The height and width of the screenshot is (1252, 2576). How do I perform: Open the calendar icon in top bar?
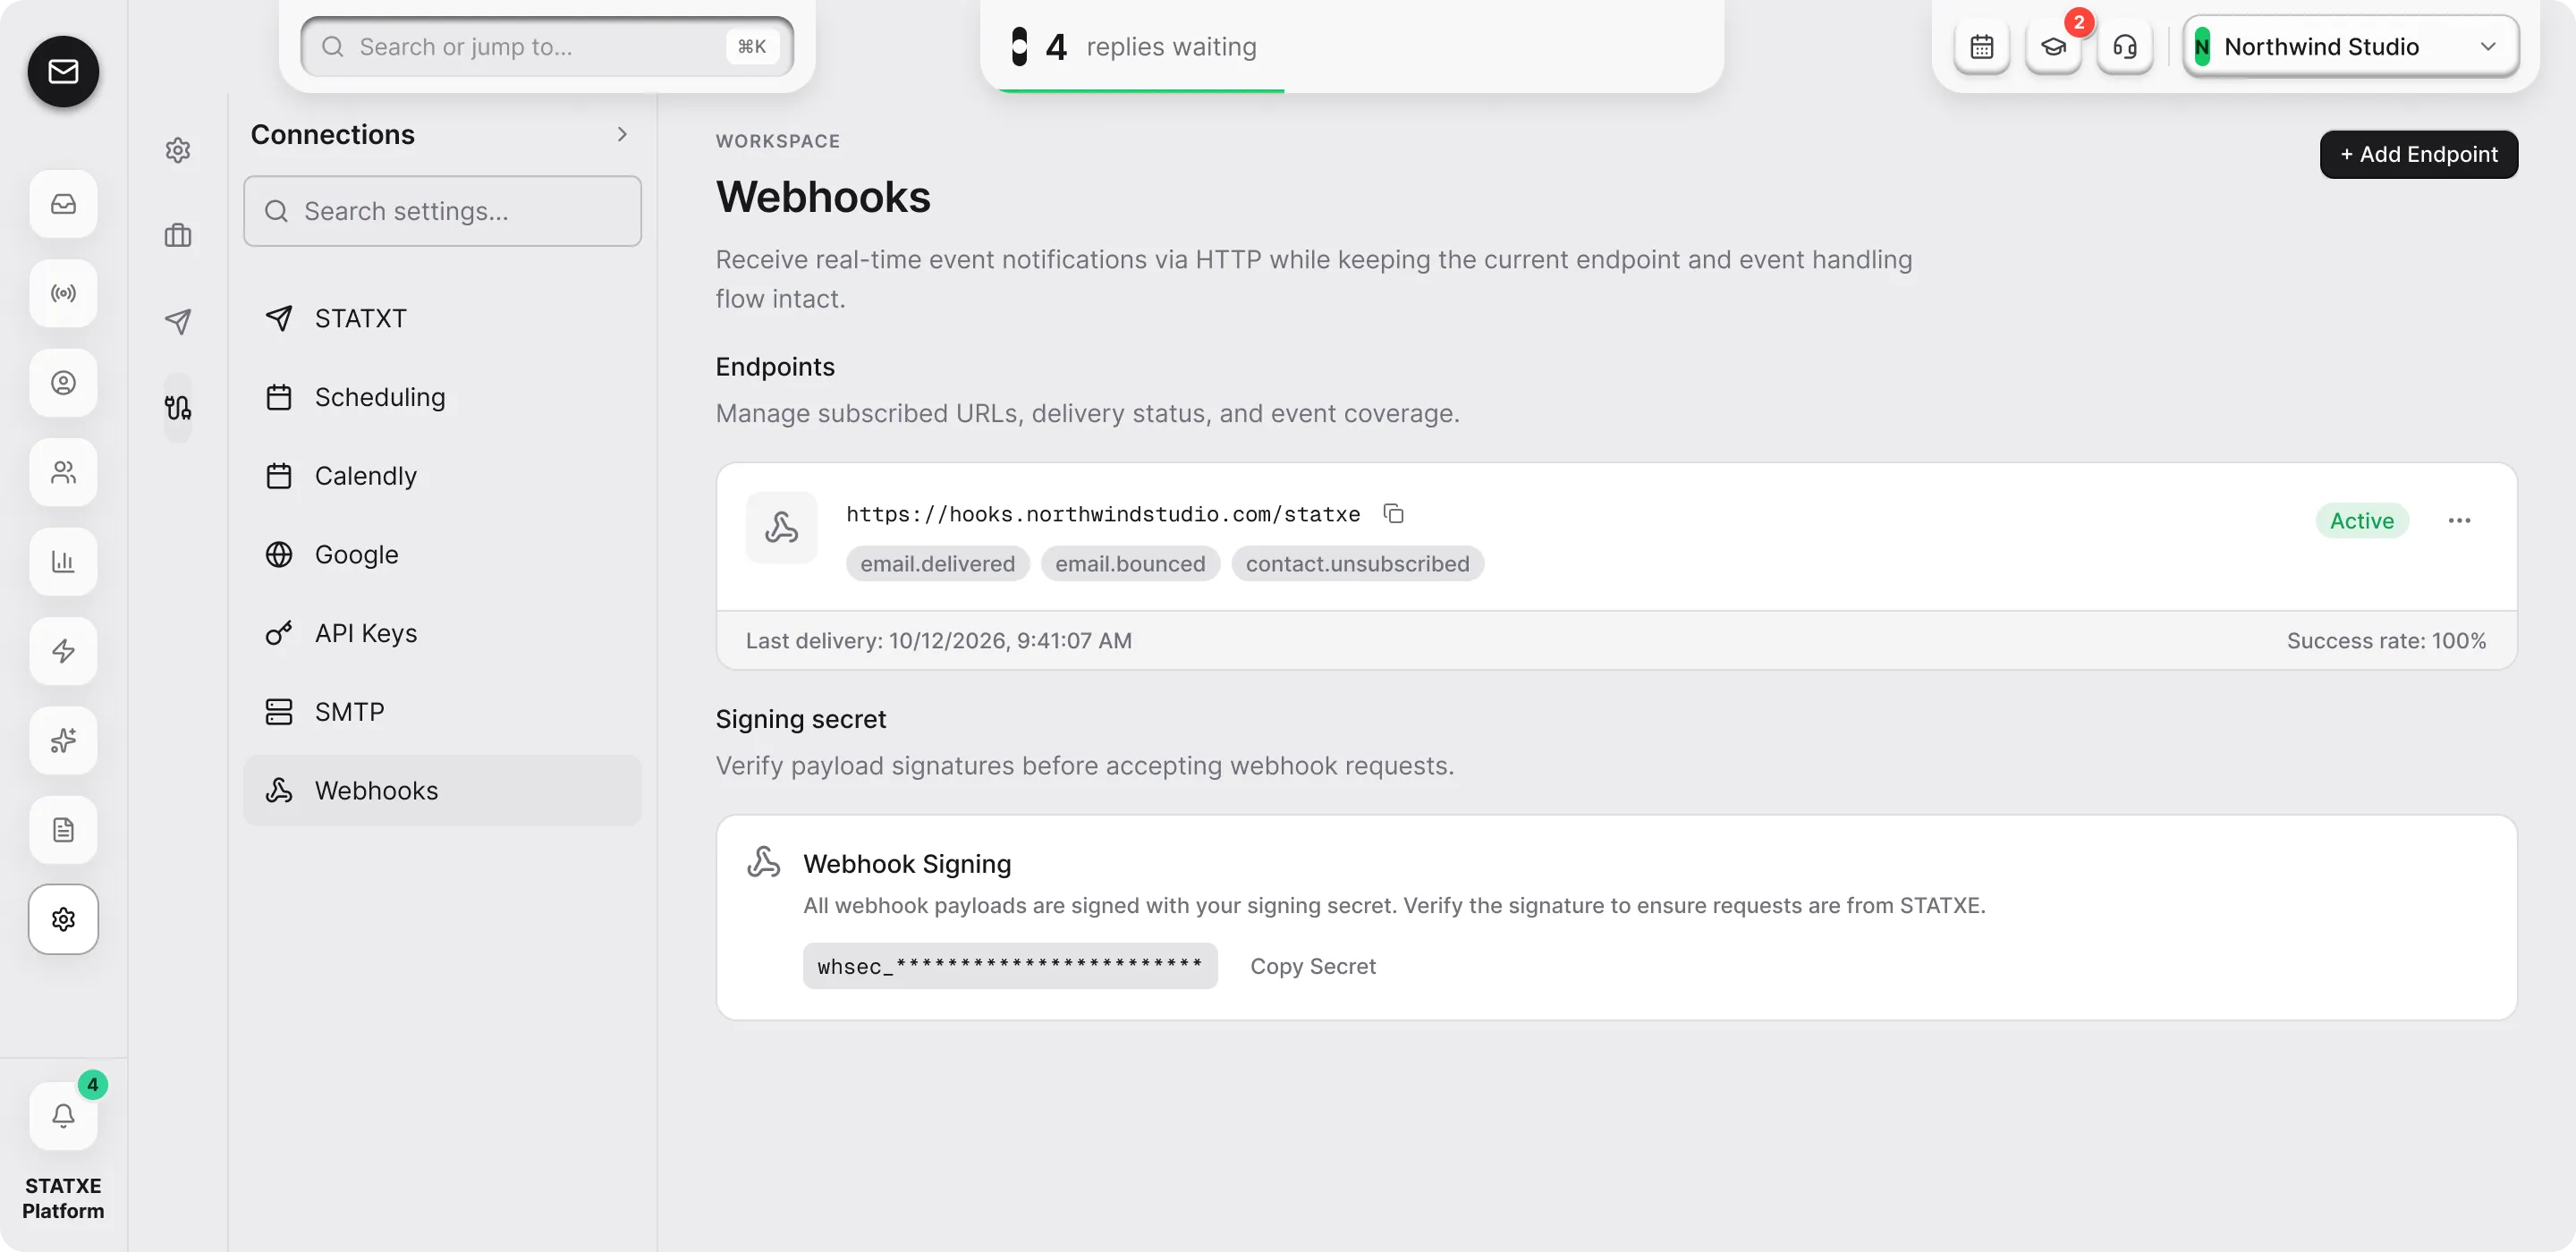click(1982, 47)
